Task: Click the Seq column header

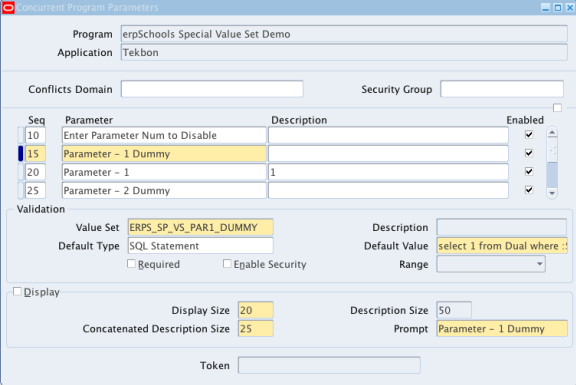Action: 36,120
